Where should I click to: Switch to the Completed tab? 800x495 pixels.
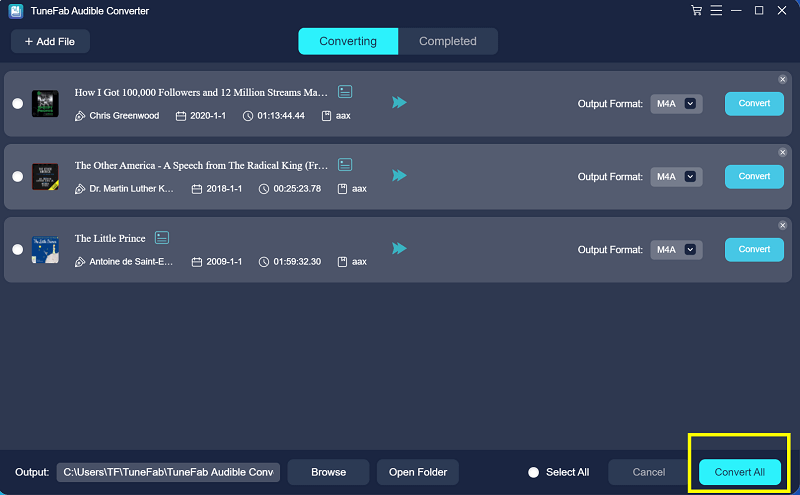(447, 41)
